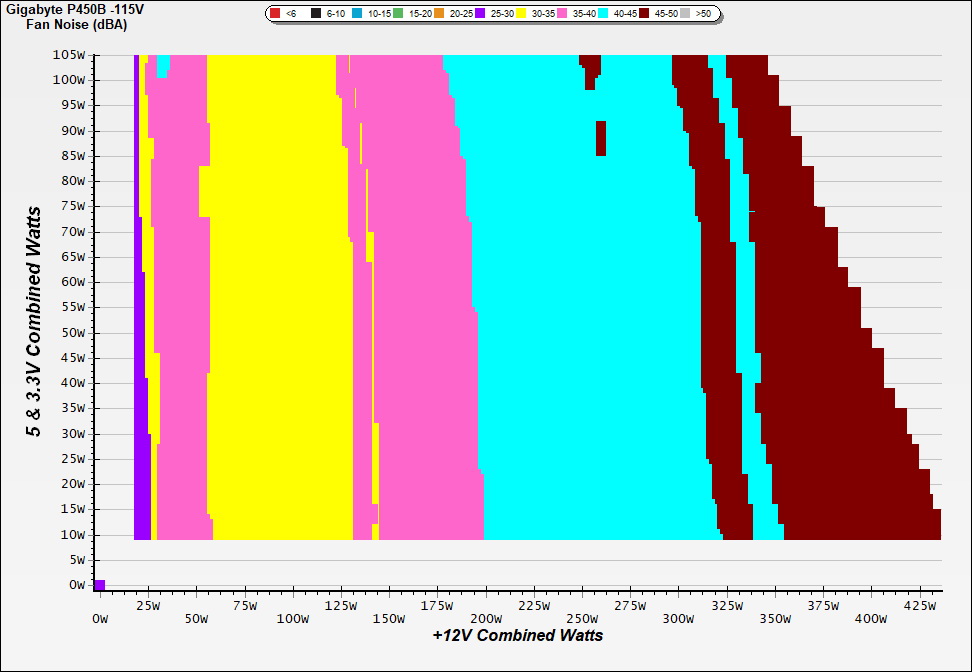Select the yellow 30-35 legend swatch
The image size is (972, 672).
click(x=520, y=14)
